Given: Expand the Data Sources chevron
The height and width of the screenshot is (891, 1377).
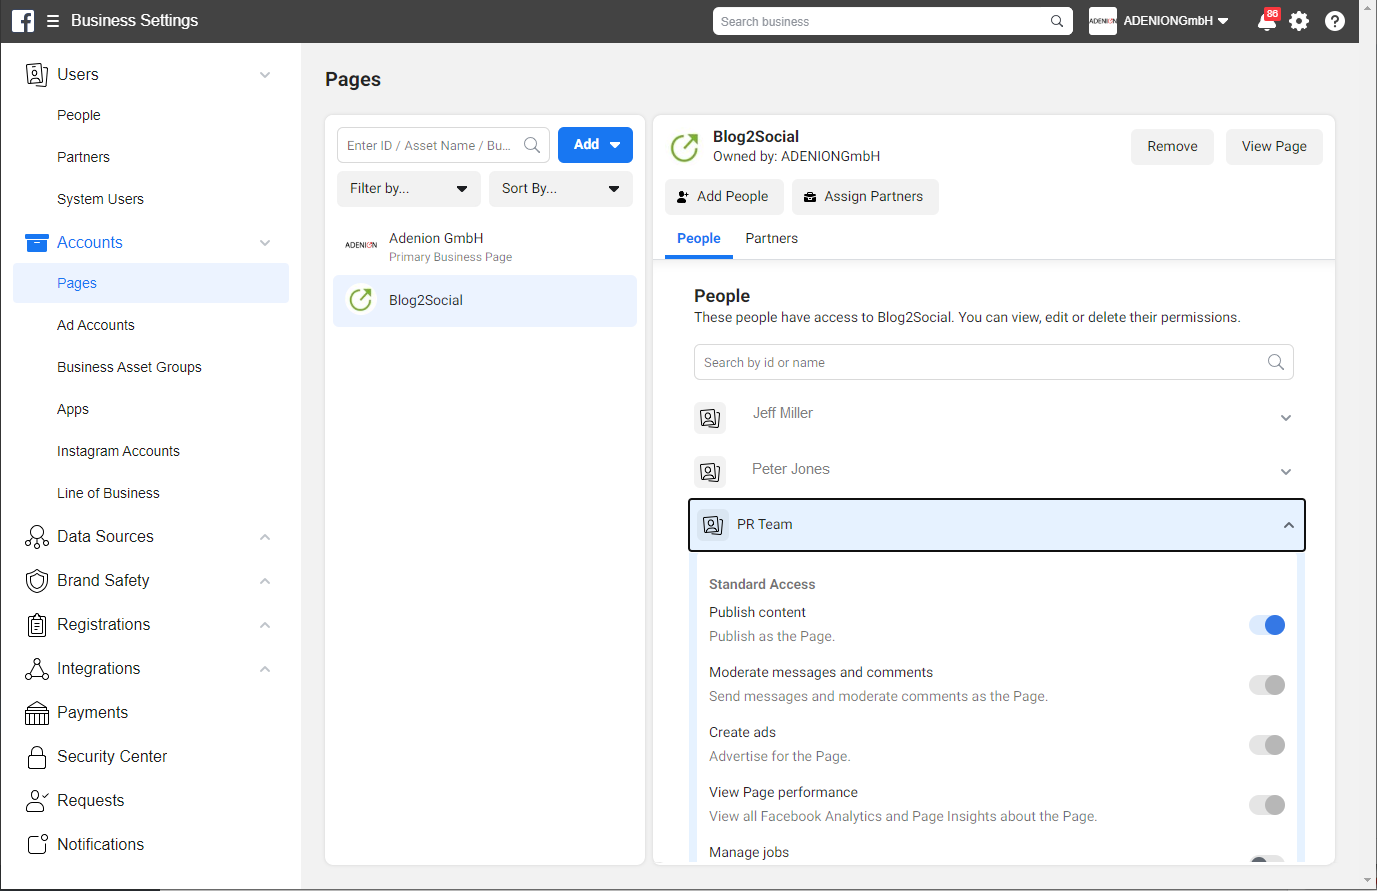Looking at the screenshot, I should tap(265, 537).
